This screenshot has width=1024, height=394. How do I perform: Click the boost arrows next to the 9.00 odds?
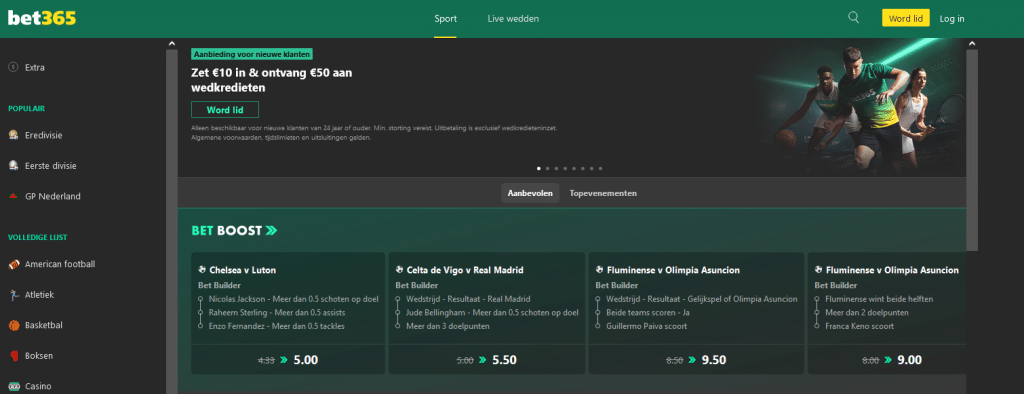888,359
